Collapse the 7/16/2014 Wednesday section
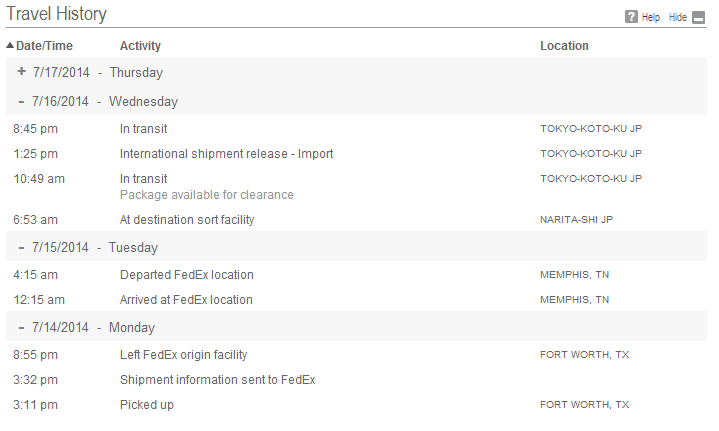Viewport: 719px width, 431px height. click(21, 101)
